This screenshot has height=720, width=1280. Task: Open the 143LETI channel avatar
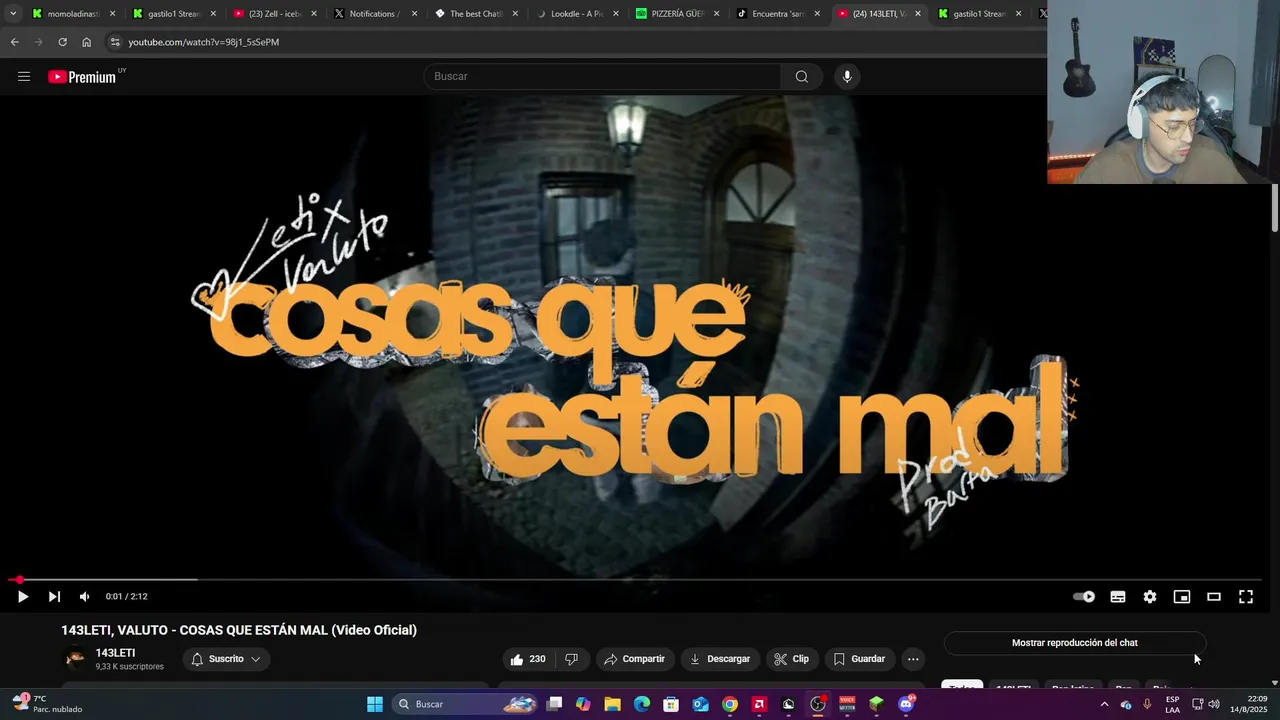tap(75, 659)
